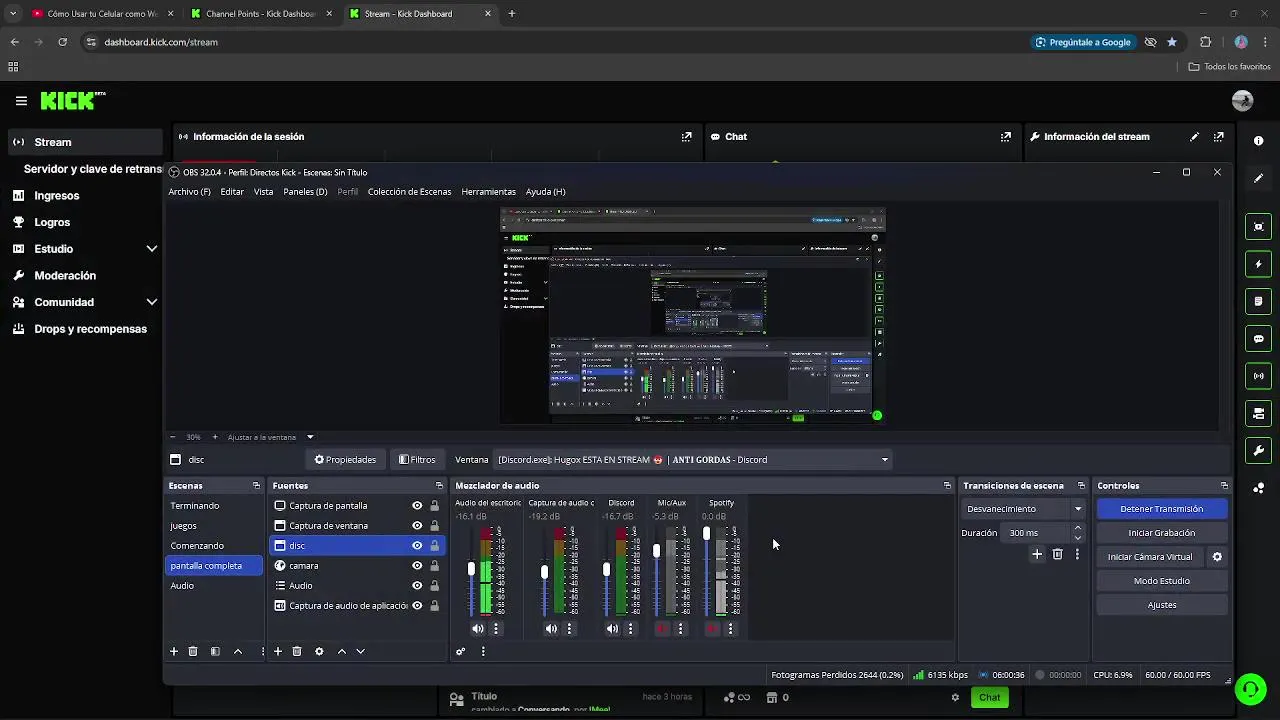Delete scene transition with trash icon
The image size is (1280, 720).
[x=1057, y=554]
